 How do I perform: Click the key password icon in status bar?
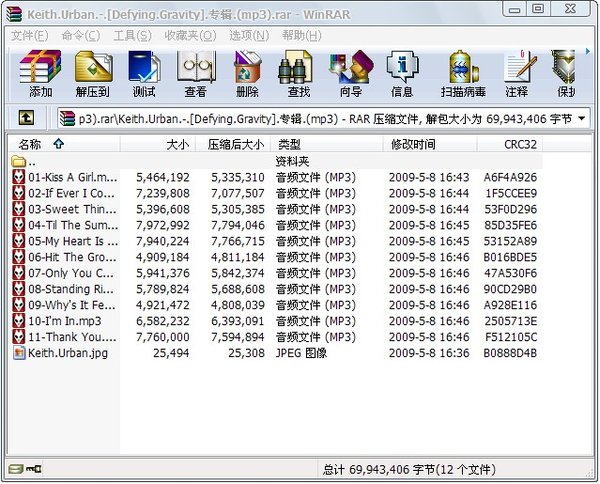(x=34, y=469)
